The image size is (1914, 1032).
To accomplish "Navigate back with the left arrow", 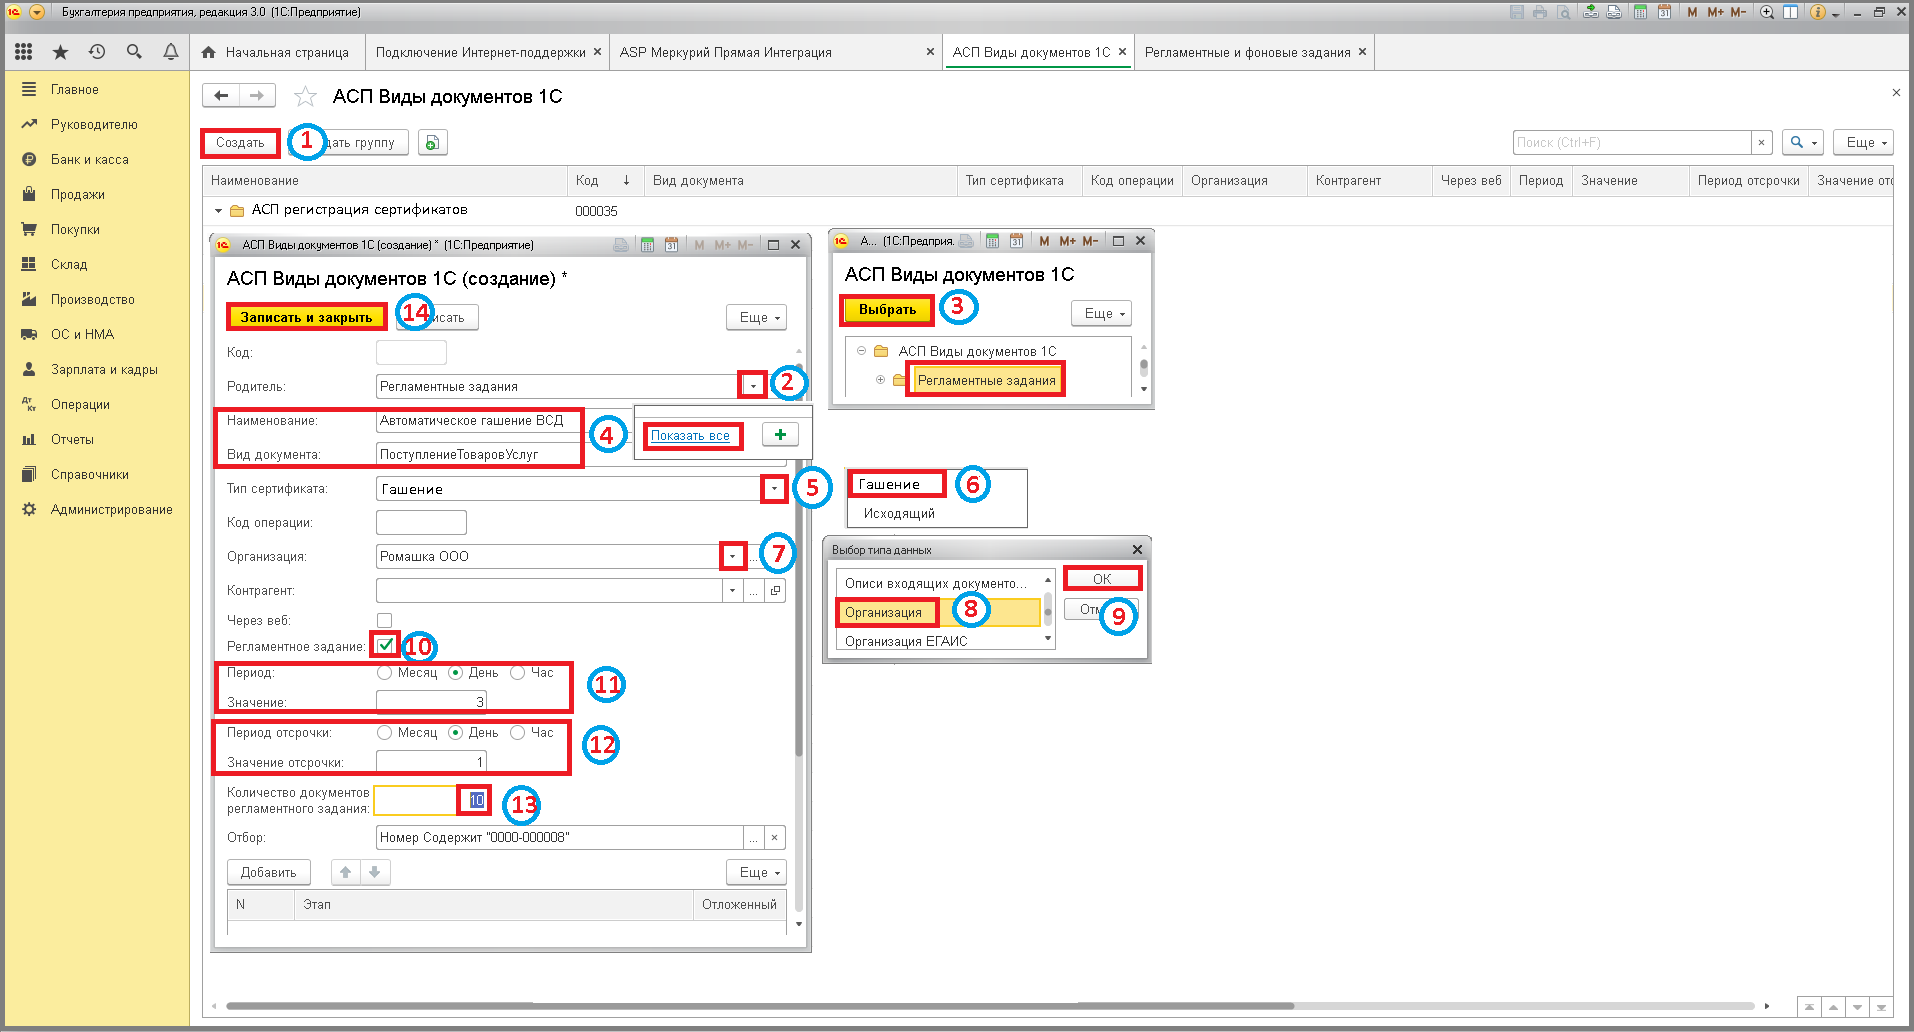I will tap(221, 95).
